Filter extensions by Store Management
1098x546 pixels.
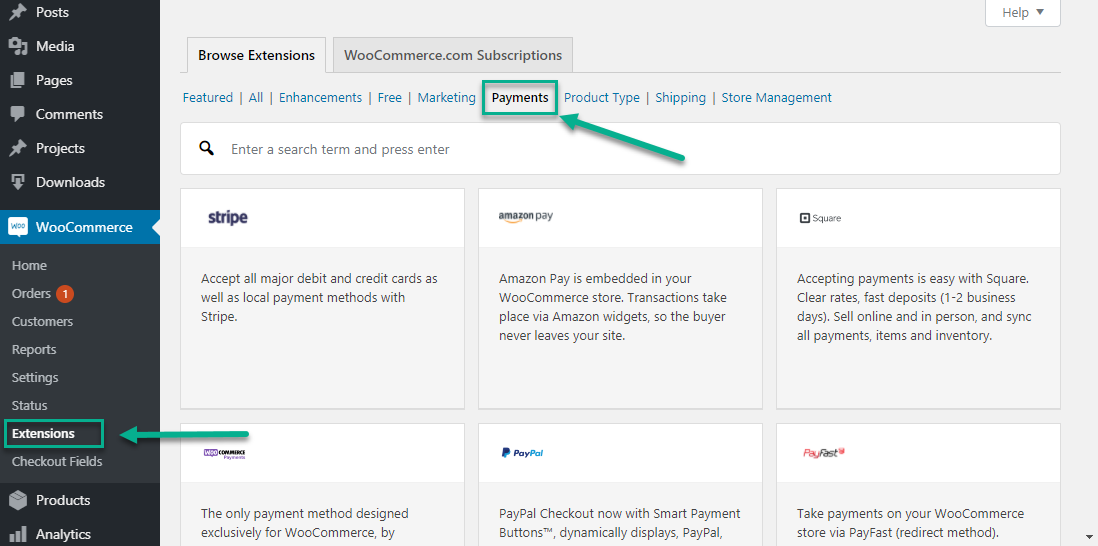coord(777,97)
